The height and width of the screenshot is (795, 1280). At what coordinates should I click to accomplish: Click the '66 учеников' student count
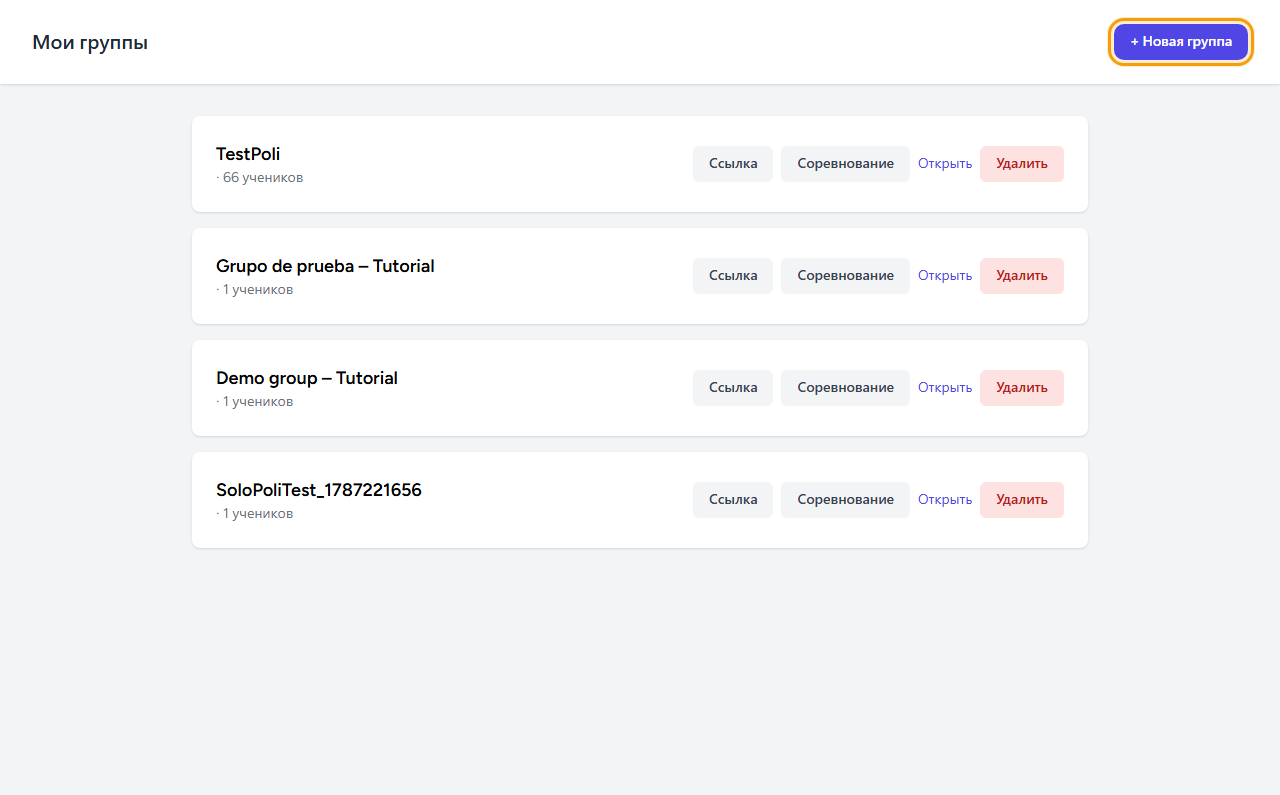click(x=263, y=178)
